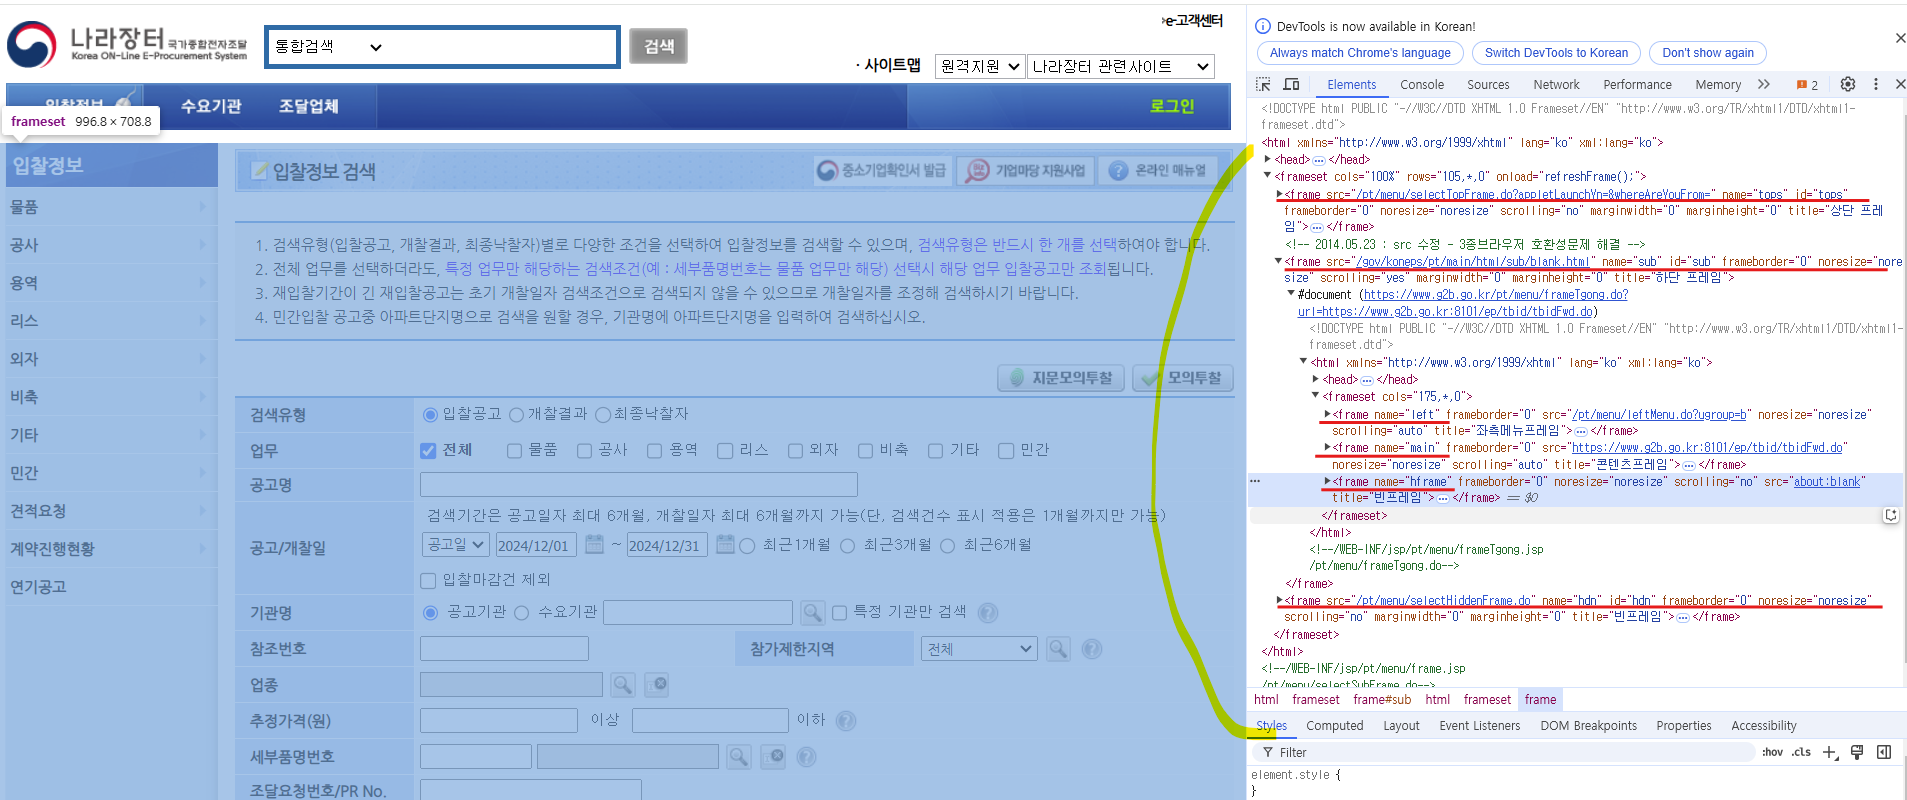Image resolution: width=1907 pixels, height=800 pixels.
Task: Open DevTools three-dot customize menu
Action: 1876,84
